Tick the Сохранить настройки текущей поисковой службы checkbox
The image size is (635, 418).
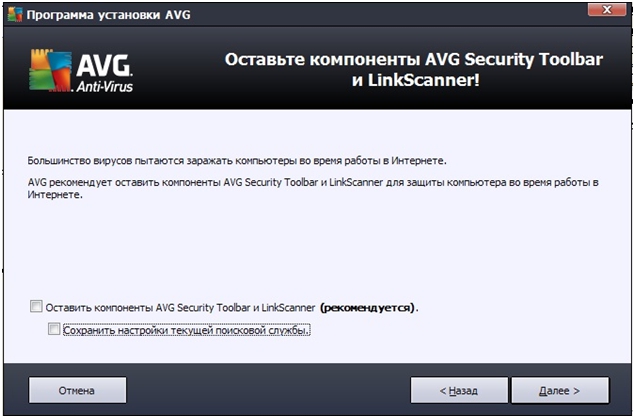click(x=54, y=328)
